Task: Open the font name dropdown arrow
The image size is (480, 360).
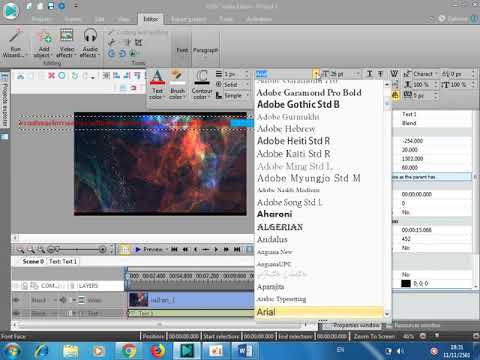Action: [315, 74]
